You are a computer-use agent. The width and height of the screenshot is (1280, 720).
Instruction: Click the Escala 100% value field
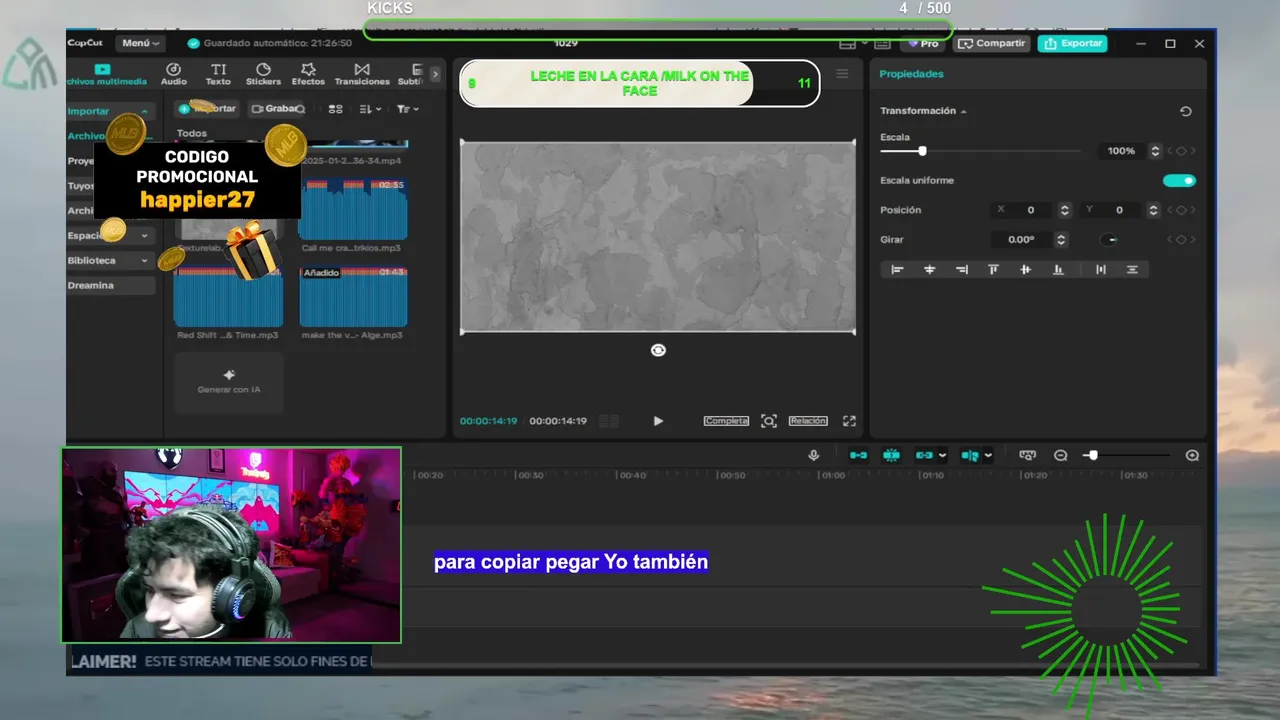click(1123, 151)
